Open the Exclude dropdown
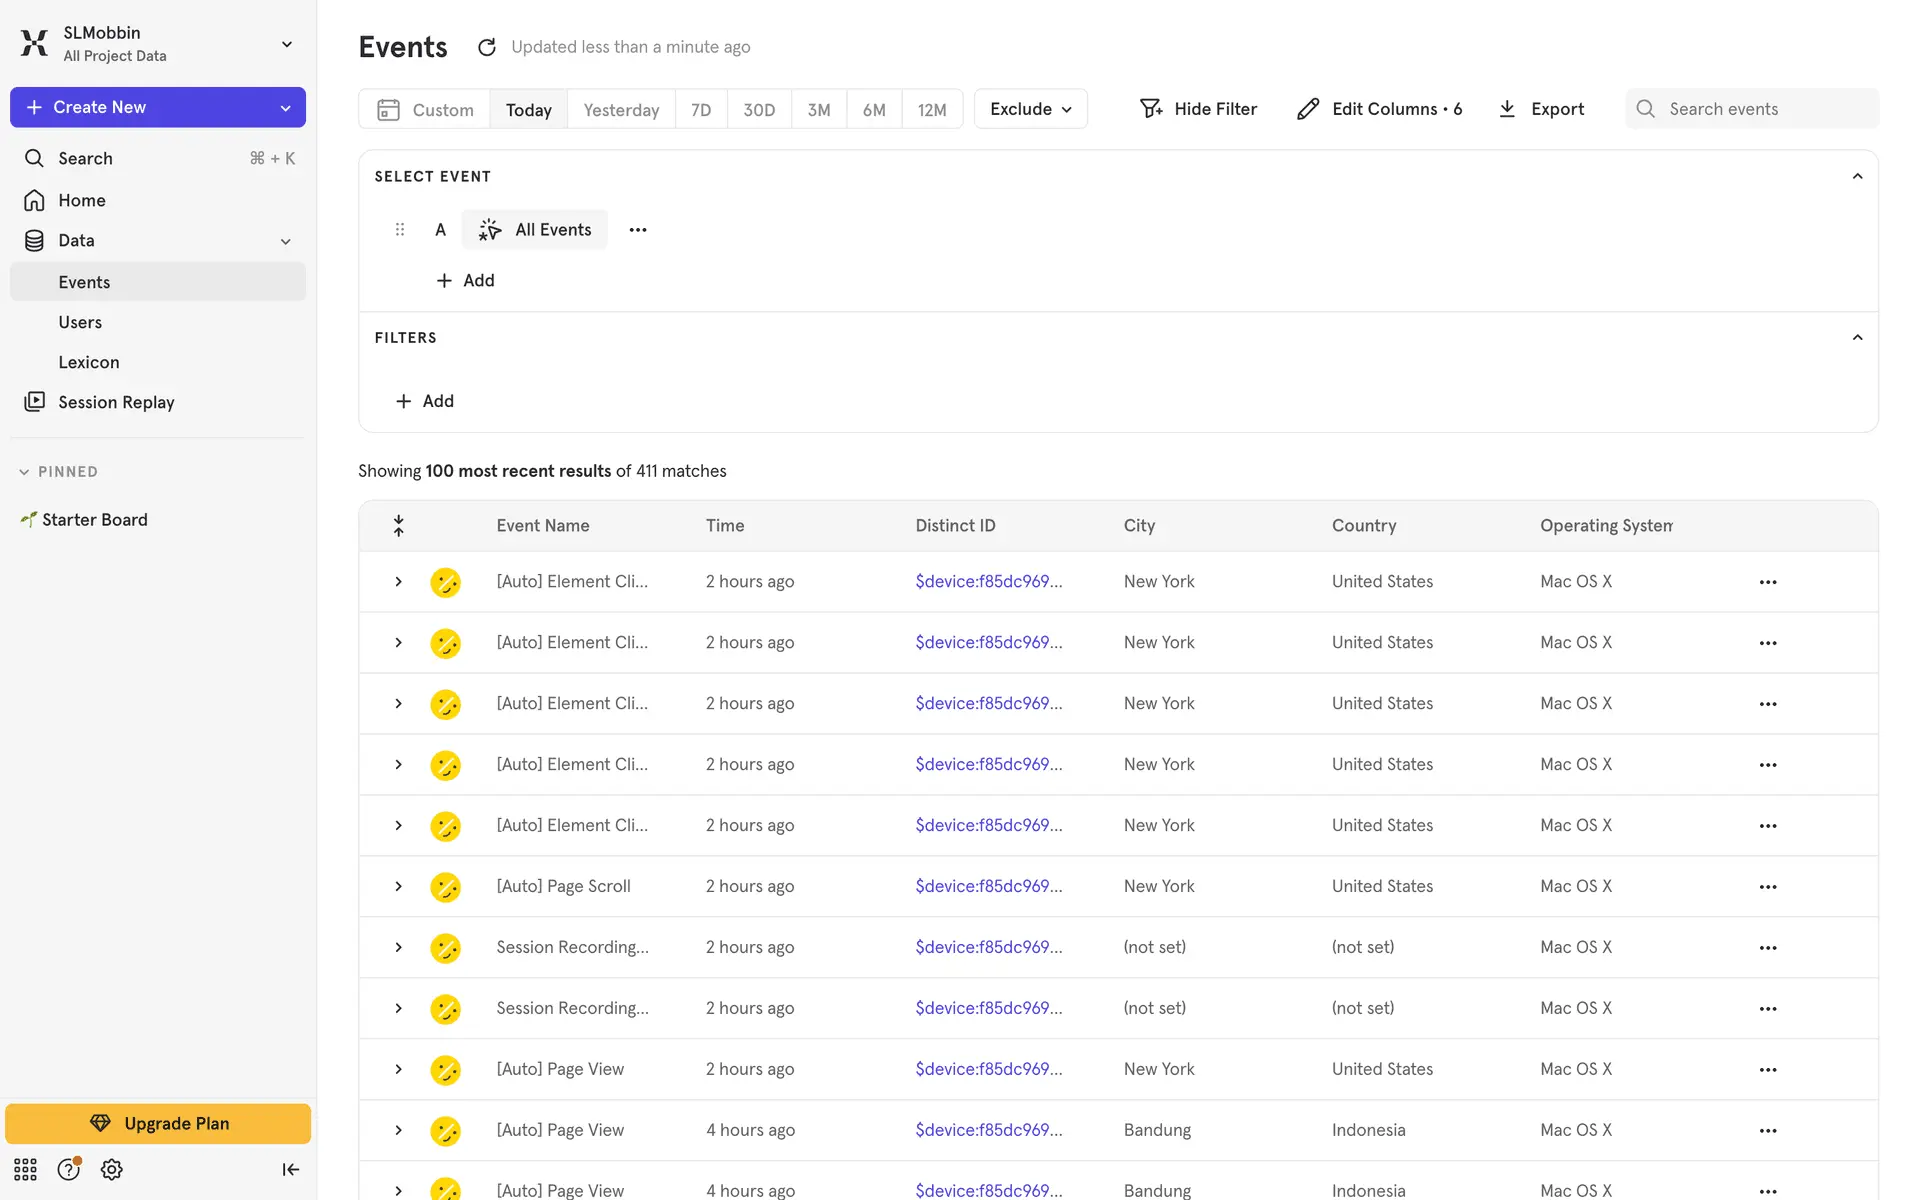The height and width of the screenshot is (1200, 1920). [1030, 109]
